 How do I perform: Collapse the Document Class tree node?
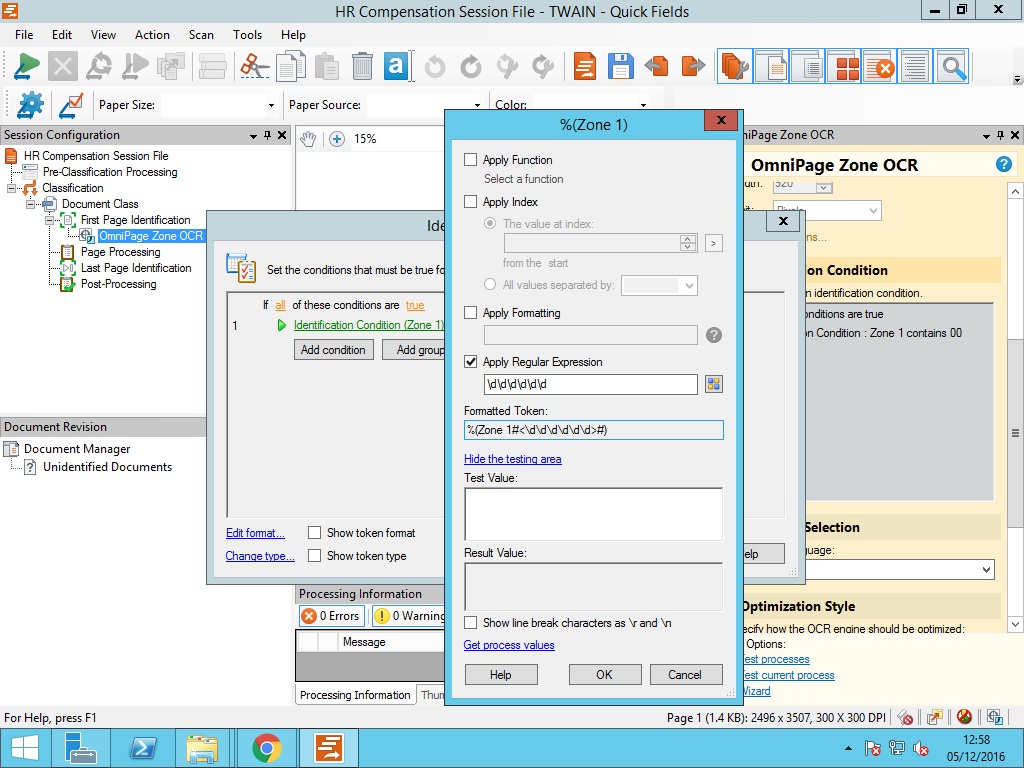point(31,204)
